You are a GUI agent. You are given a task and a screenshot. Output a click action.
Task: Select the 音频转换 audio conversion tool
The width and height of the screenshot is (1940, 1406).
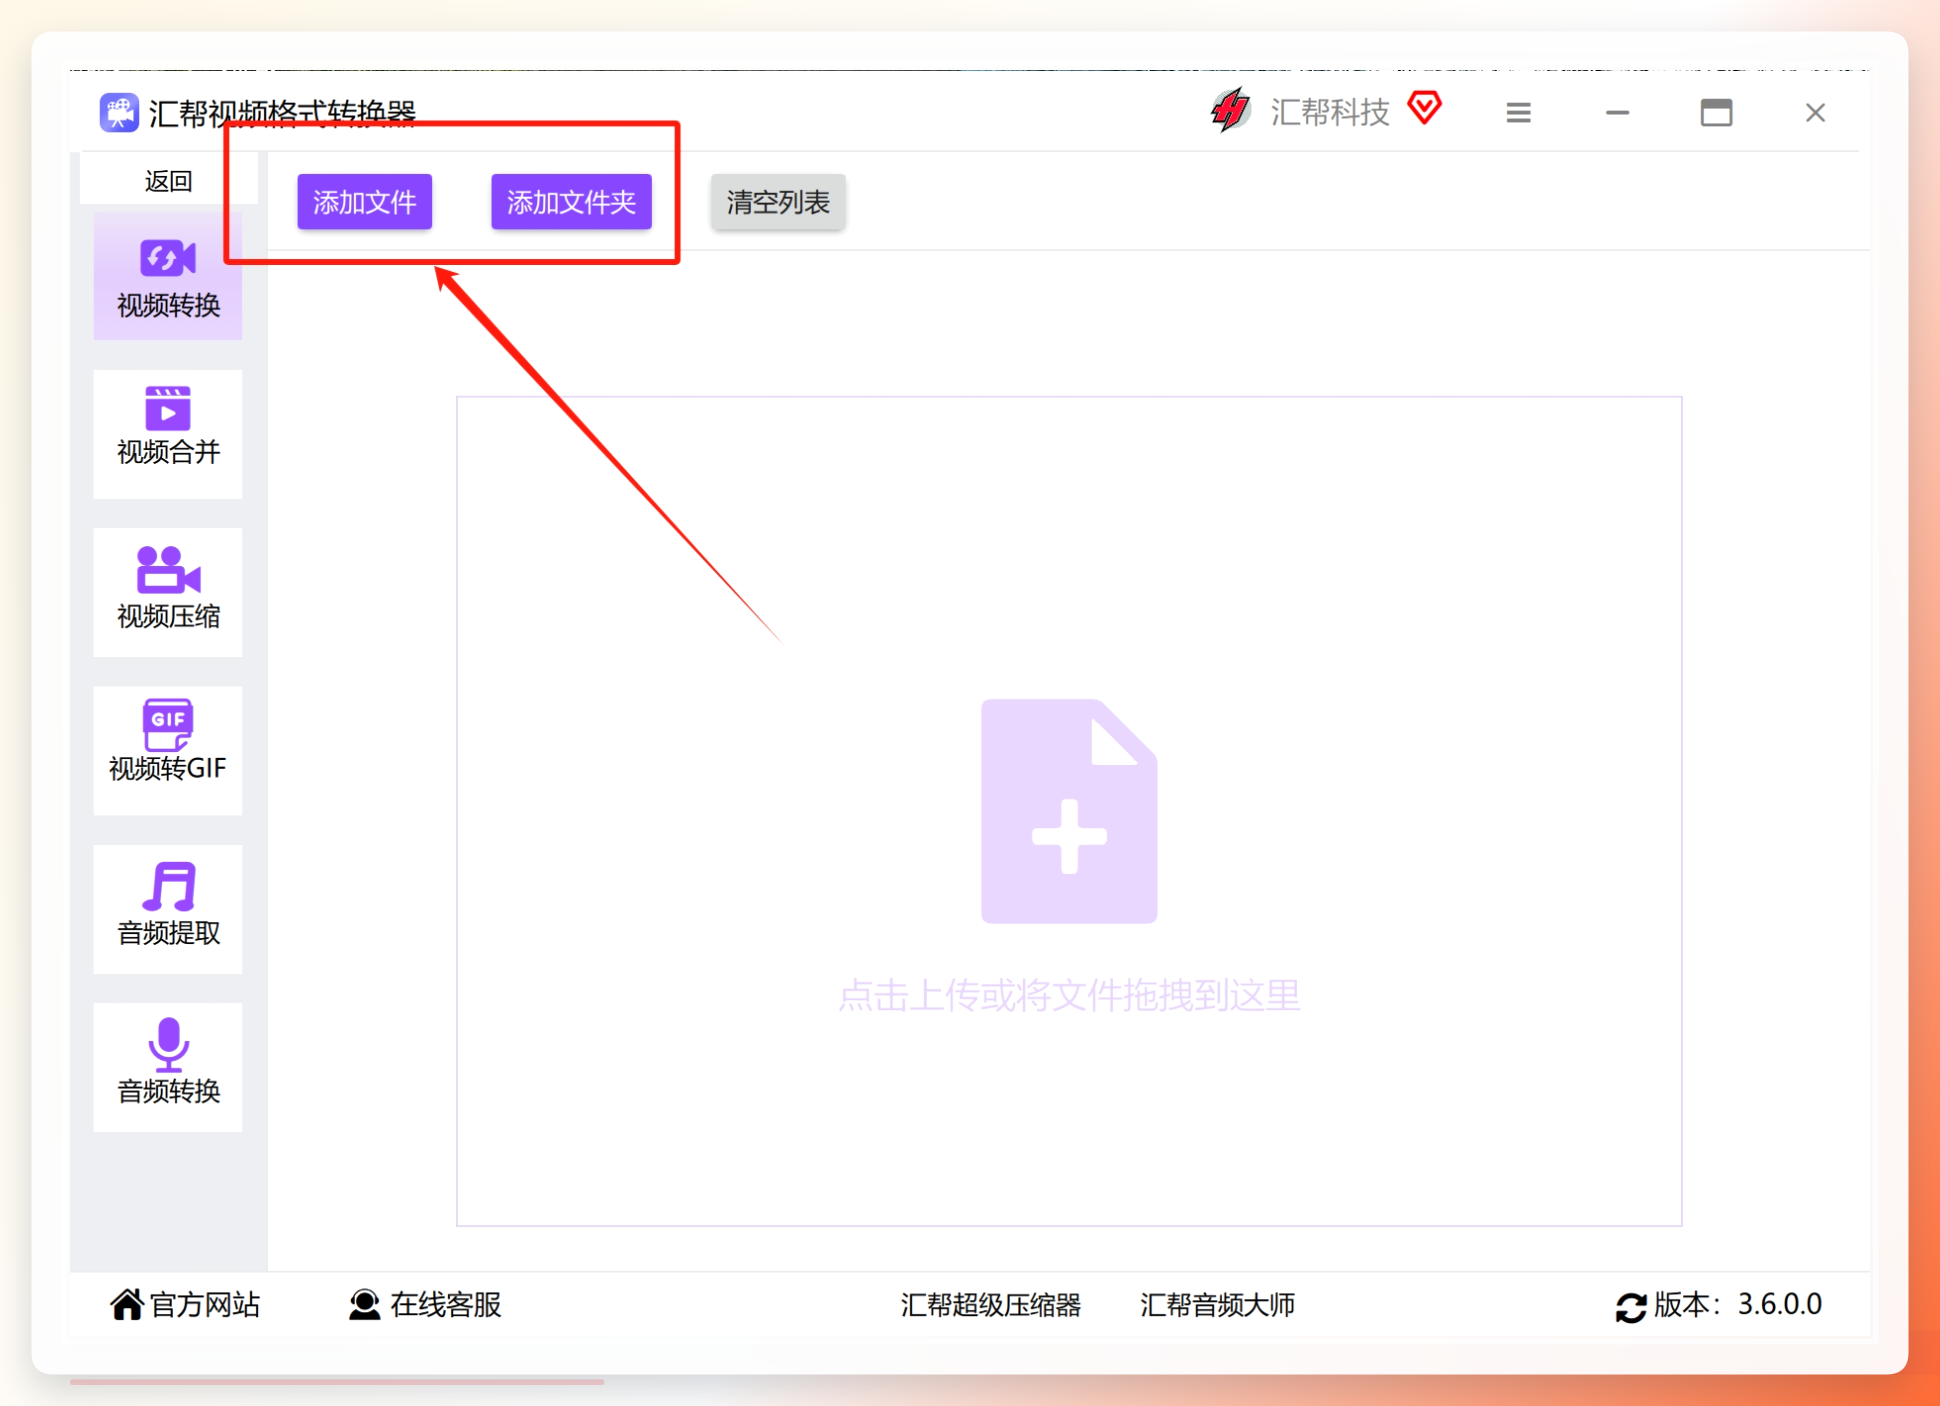[x=168, y=1067]
